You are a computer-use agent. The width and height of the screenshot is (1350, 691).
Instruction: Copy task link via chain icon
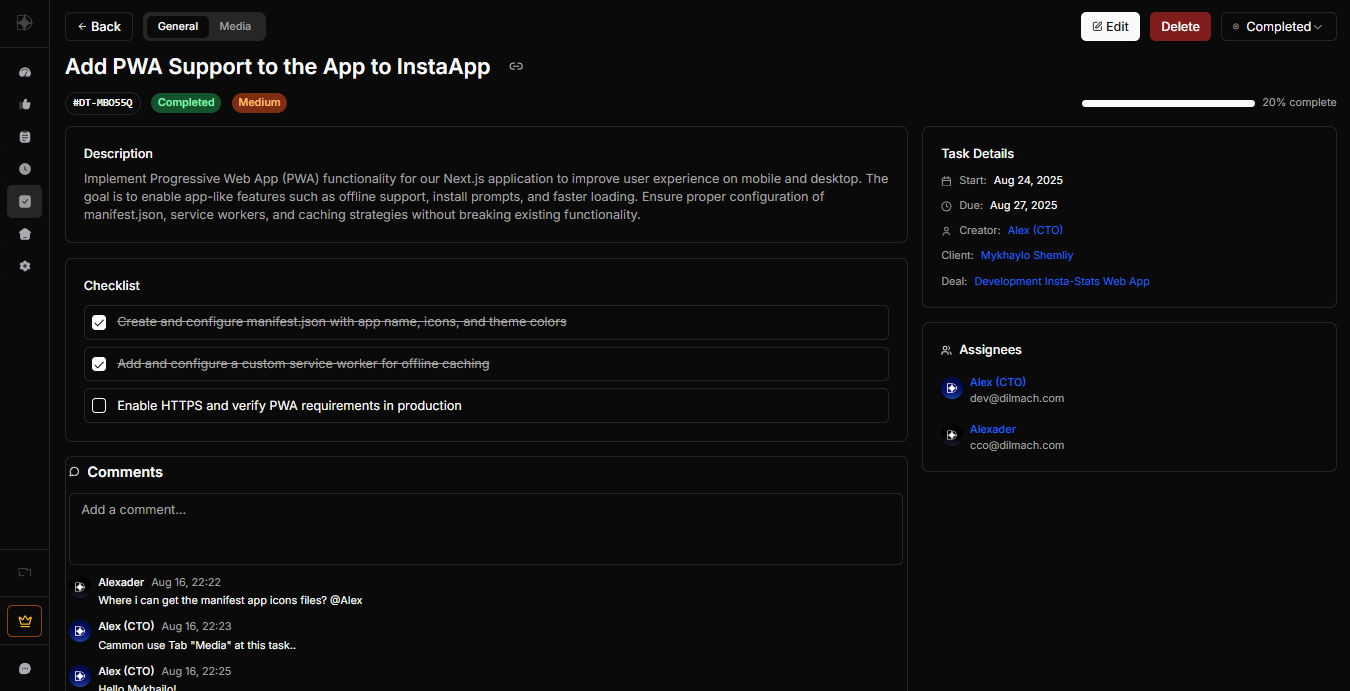pos(516,67)
